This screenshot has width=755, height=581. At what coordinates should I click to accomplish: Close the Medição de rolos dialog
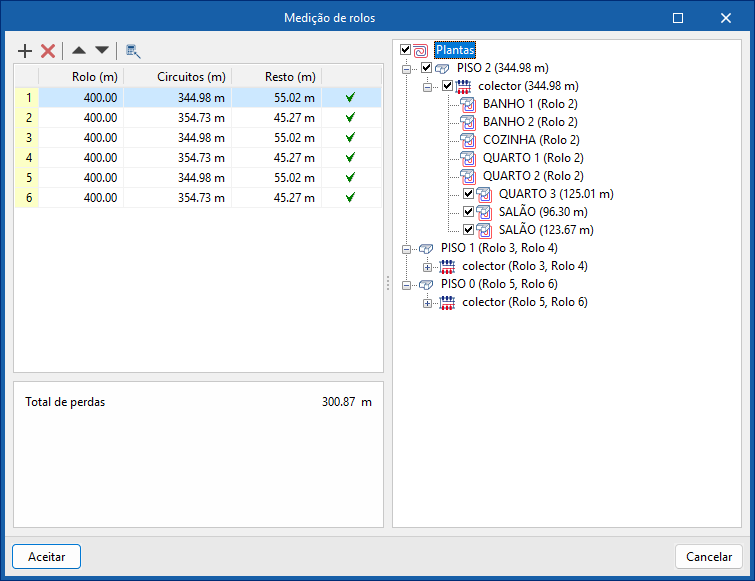[x=726, y=18]
